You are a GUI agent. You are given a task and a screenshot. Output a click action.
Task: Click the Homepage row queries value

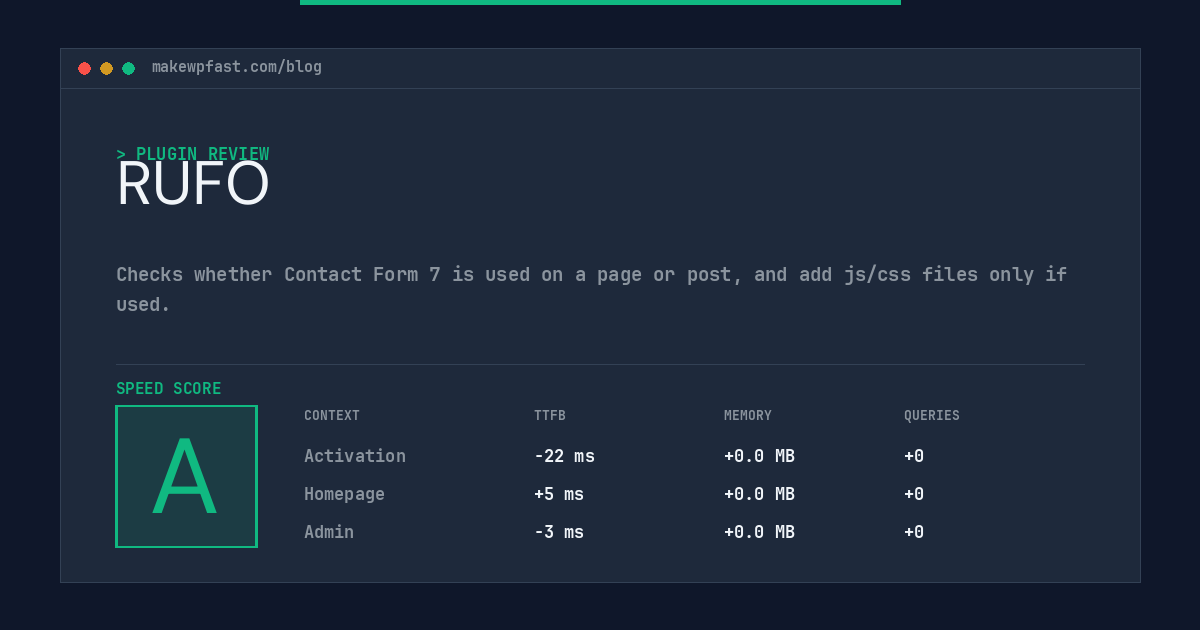(x=914, y=494)
